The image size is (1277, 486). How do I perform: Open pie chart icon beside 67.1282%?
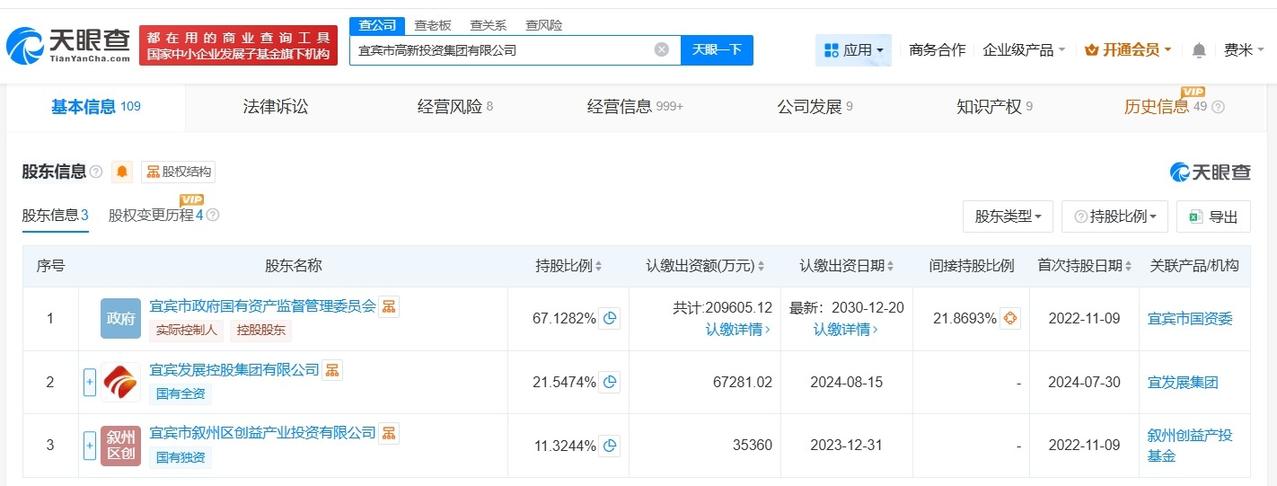[610, 319]
